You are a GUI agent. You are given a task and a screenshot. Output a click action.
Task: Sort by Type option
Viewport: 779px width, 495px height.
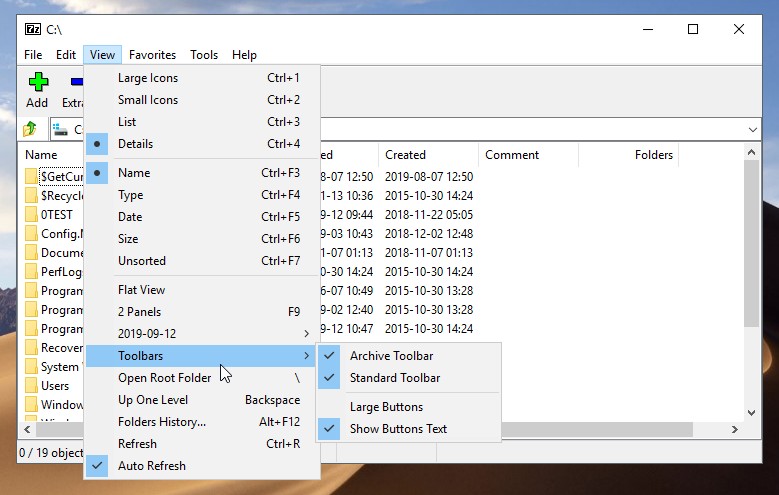pos(201,195)
